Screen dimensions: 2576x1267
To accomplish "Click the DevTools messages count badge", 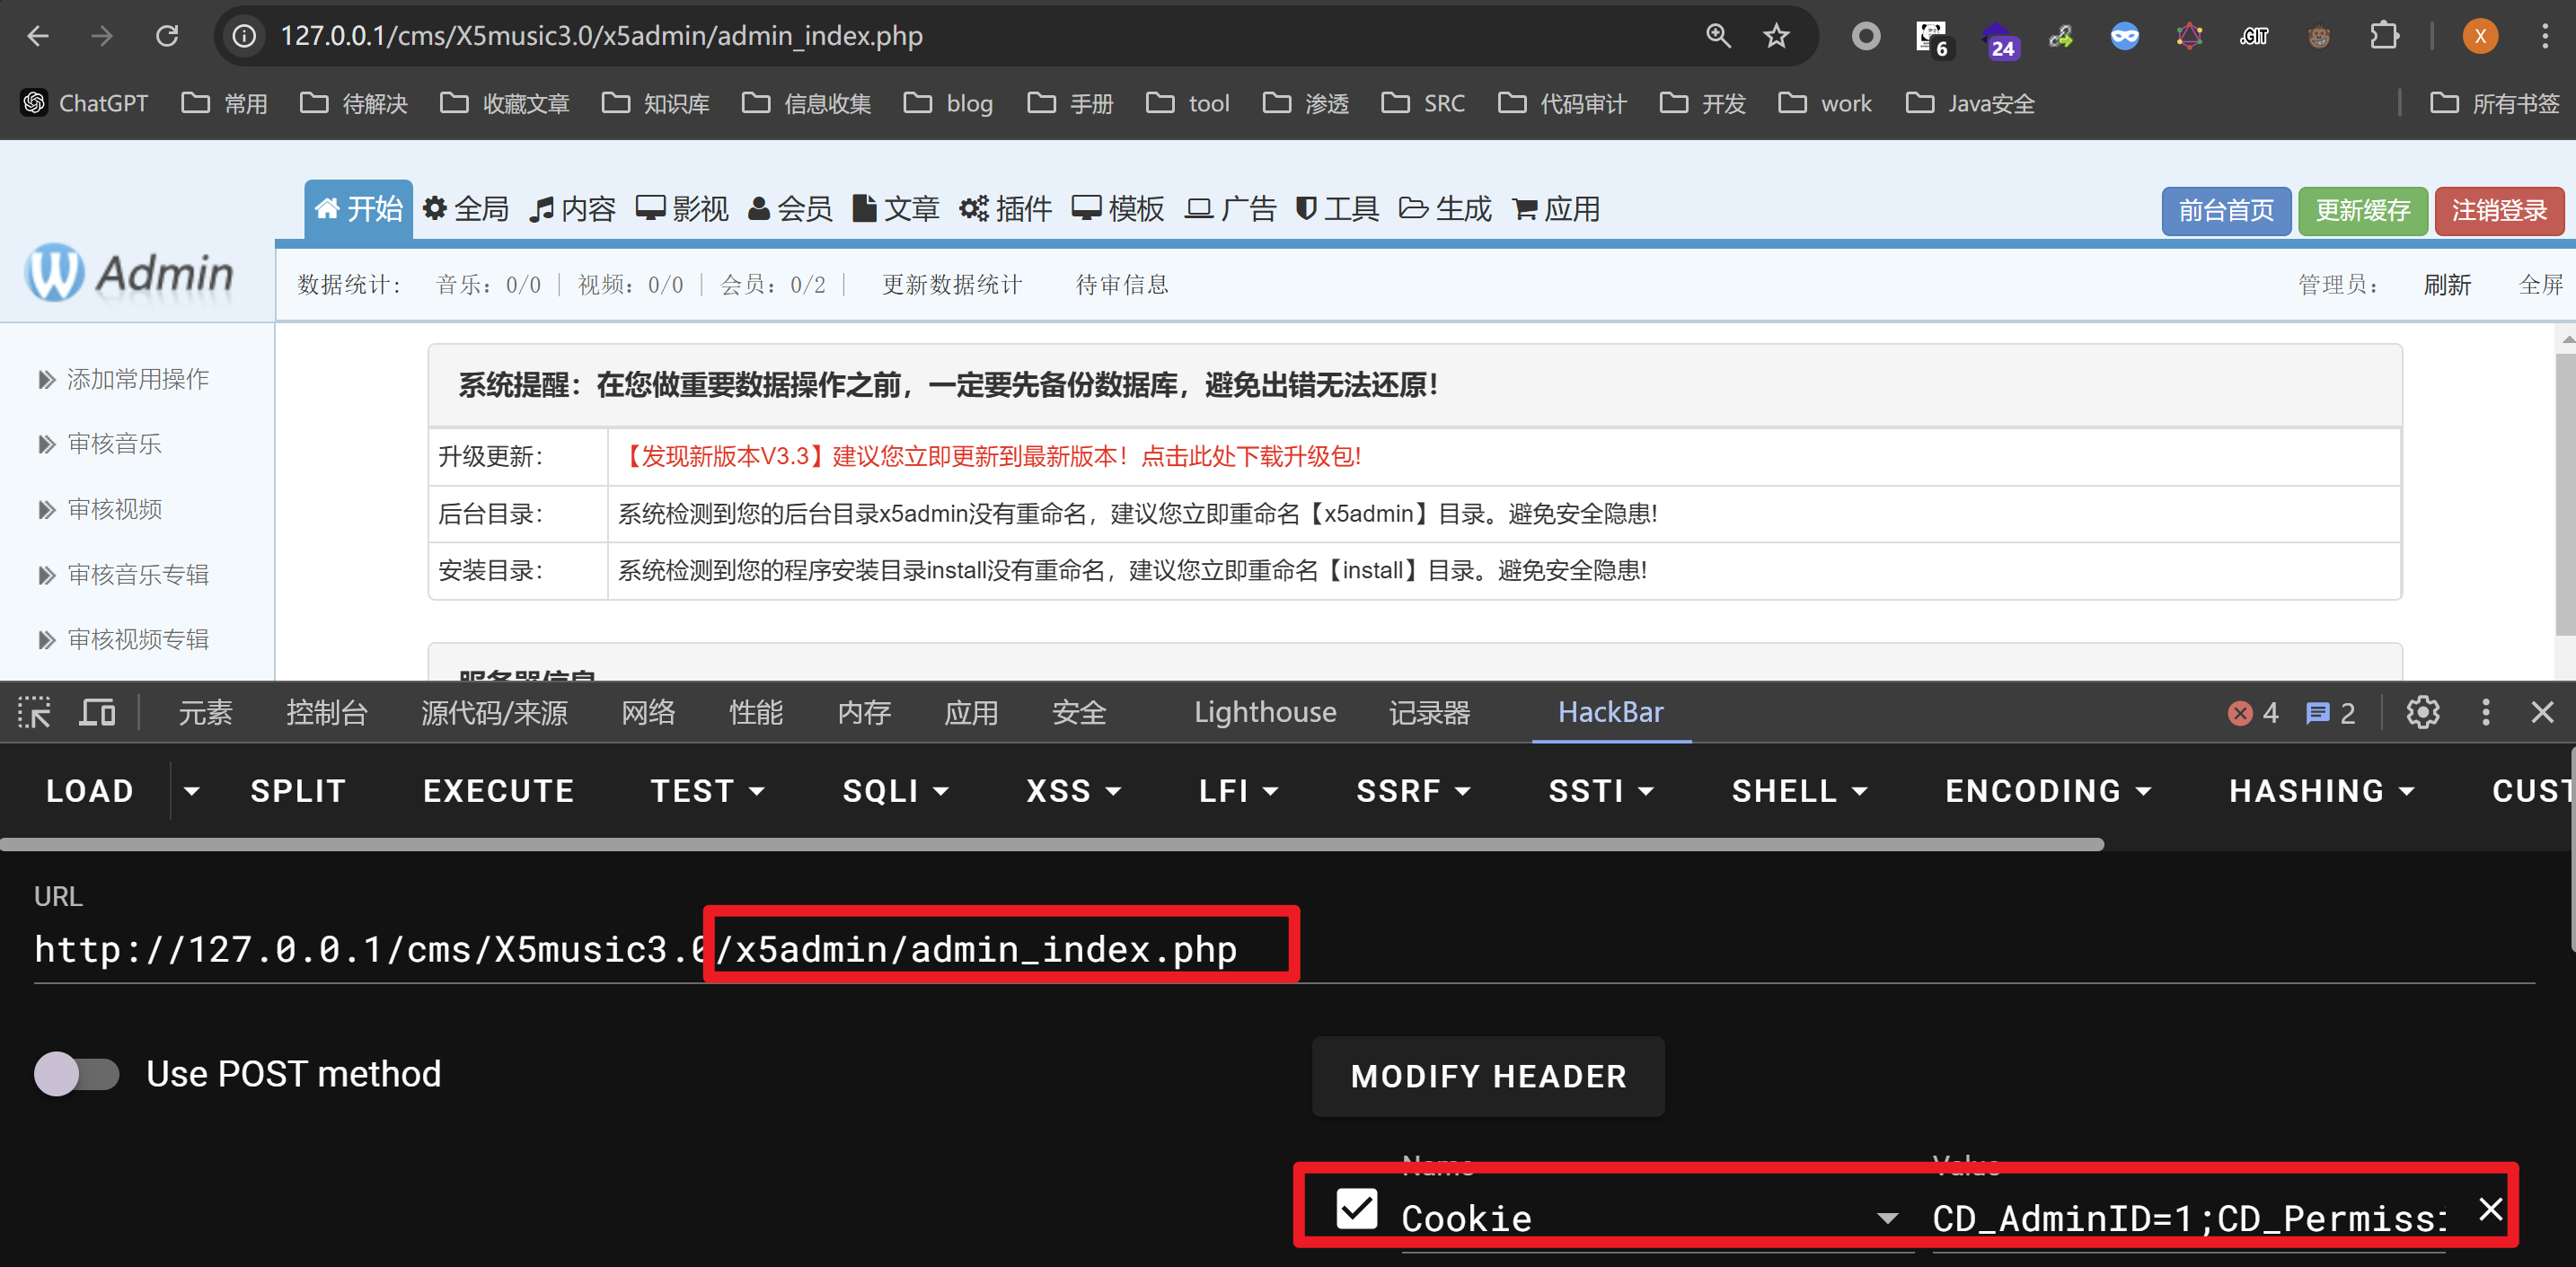I will coord(2330,712).
